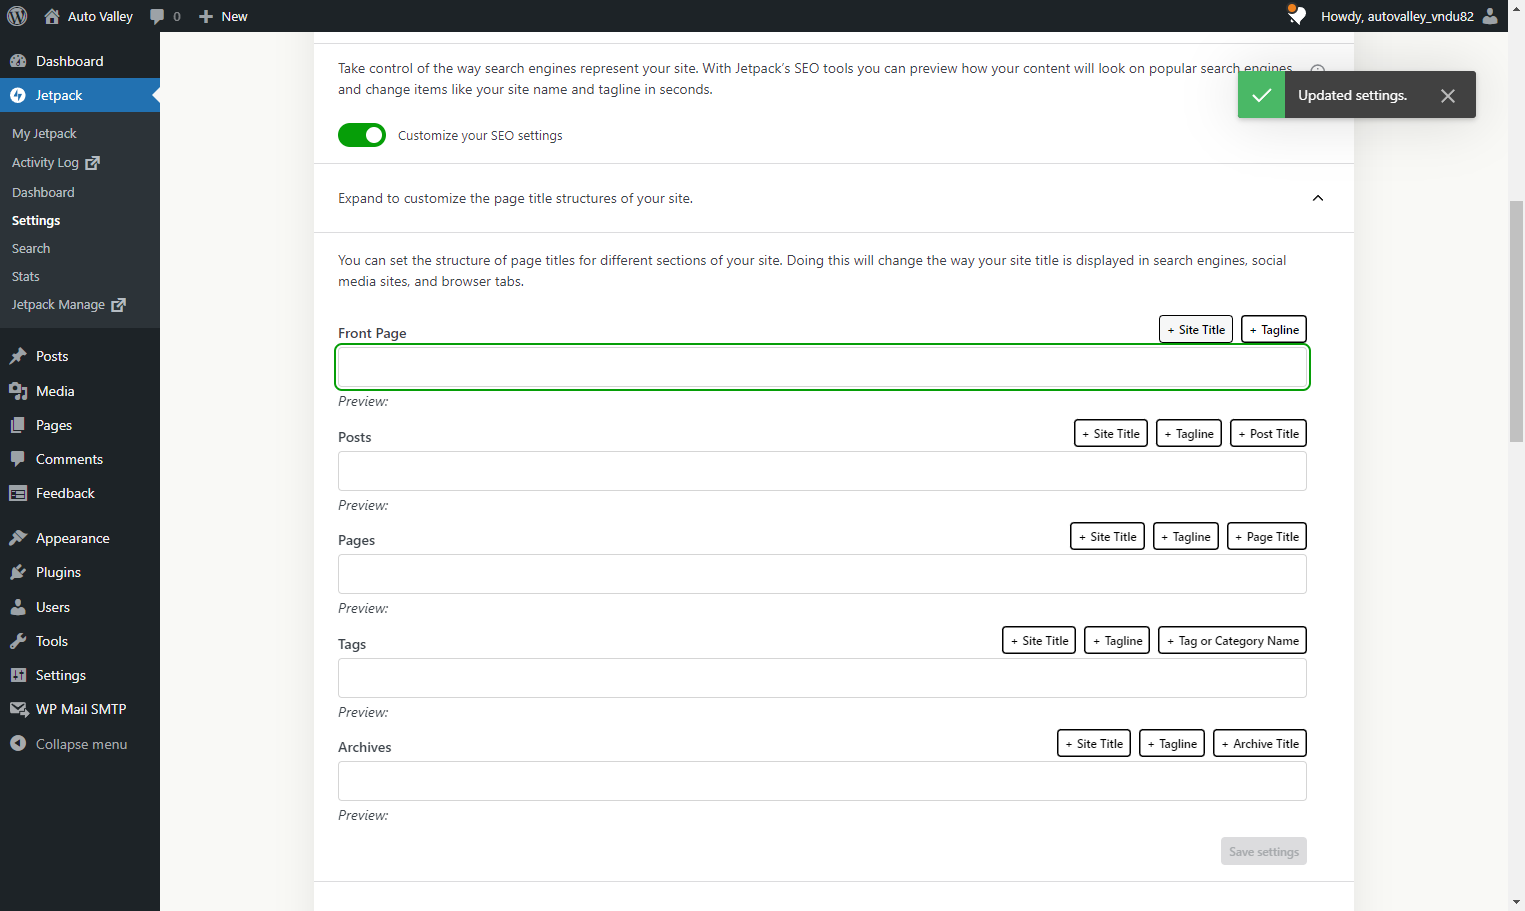The width and height of the screenshot is (1525, 911).
Task: Click the Comments icon in sidebar
Action: tap(18, 459)
